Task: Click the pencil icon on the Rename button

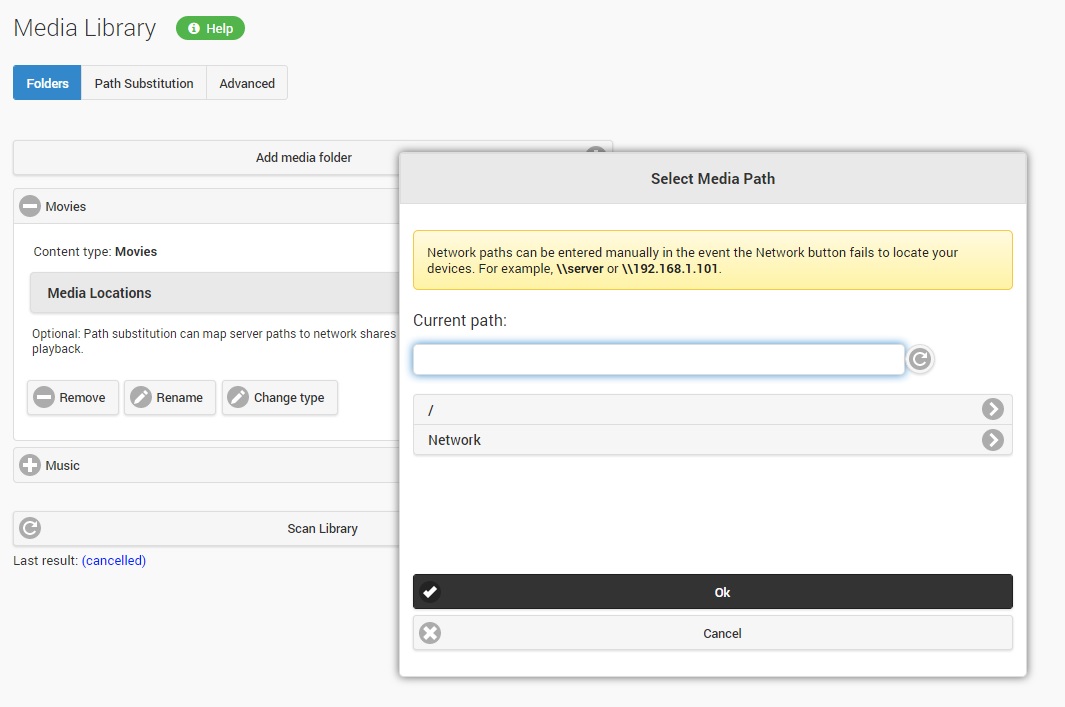Action: (141, 397)
